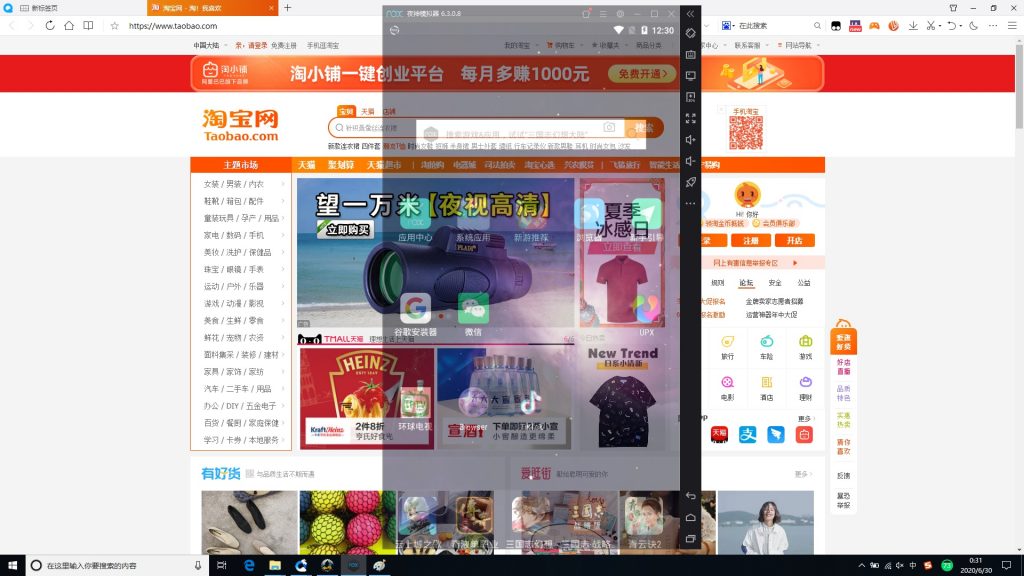Click the browser undo close tab icon

point(952,25)
